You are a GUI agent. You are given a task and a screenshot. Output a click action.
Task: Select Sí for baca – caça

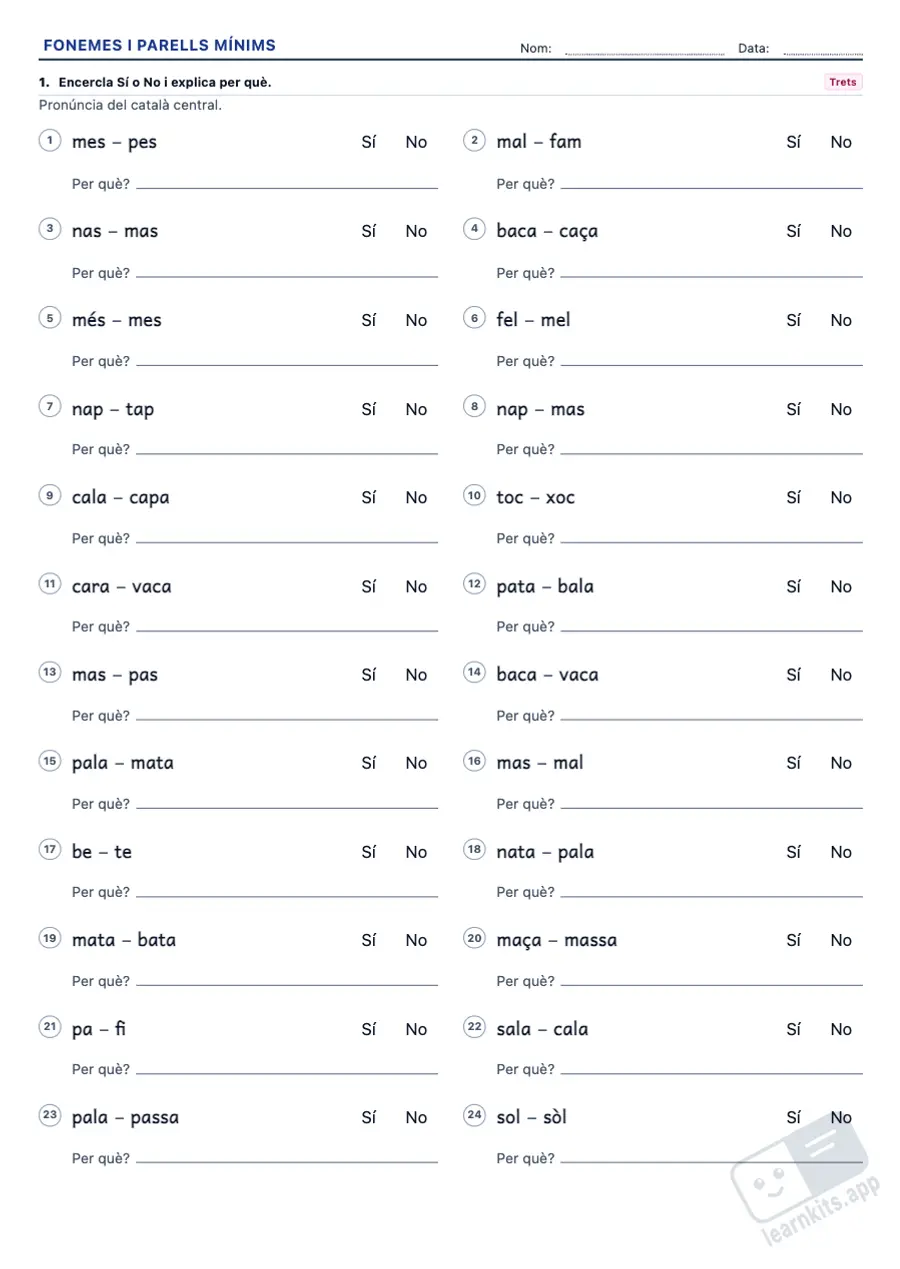794,231
